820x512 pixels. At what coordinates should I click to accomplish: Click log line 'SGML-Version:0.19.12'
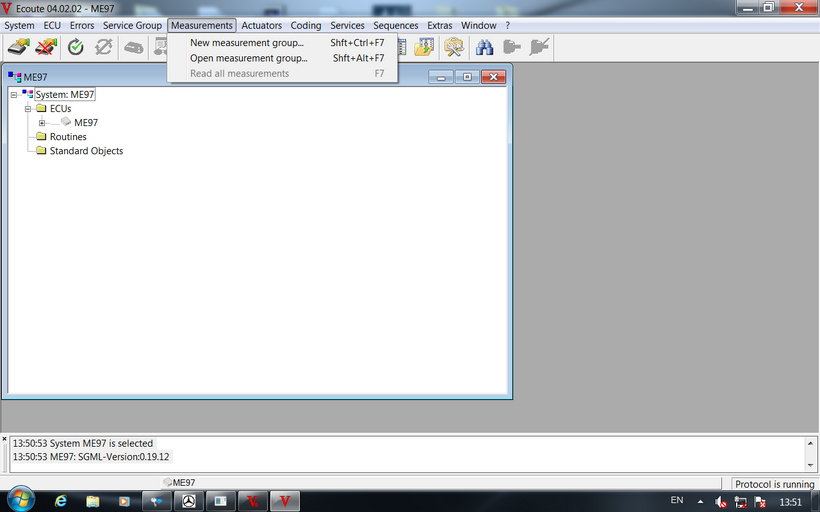pos(91,457)
